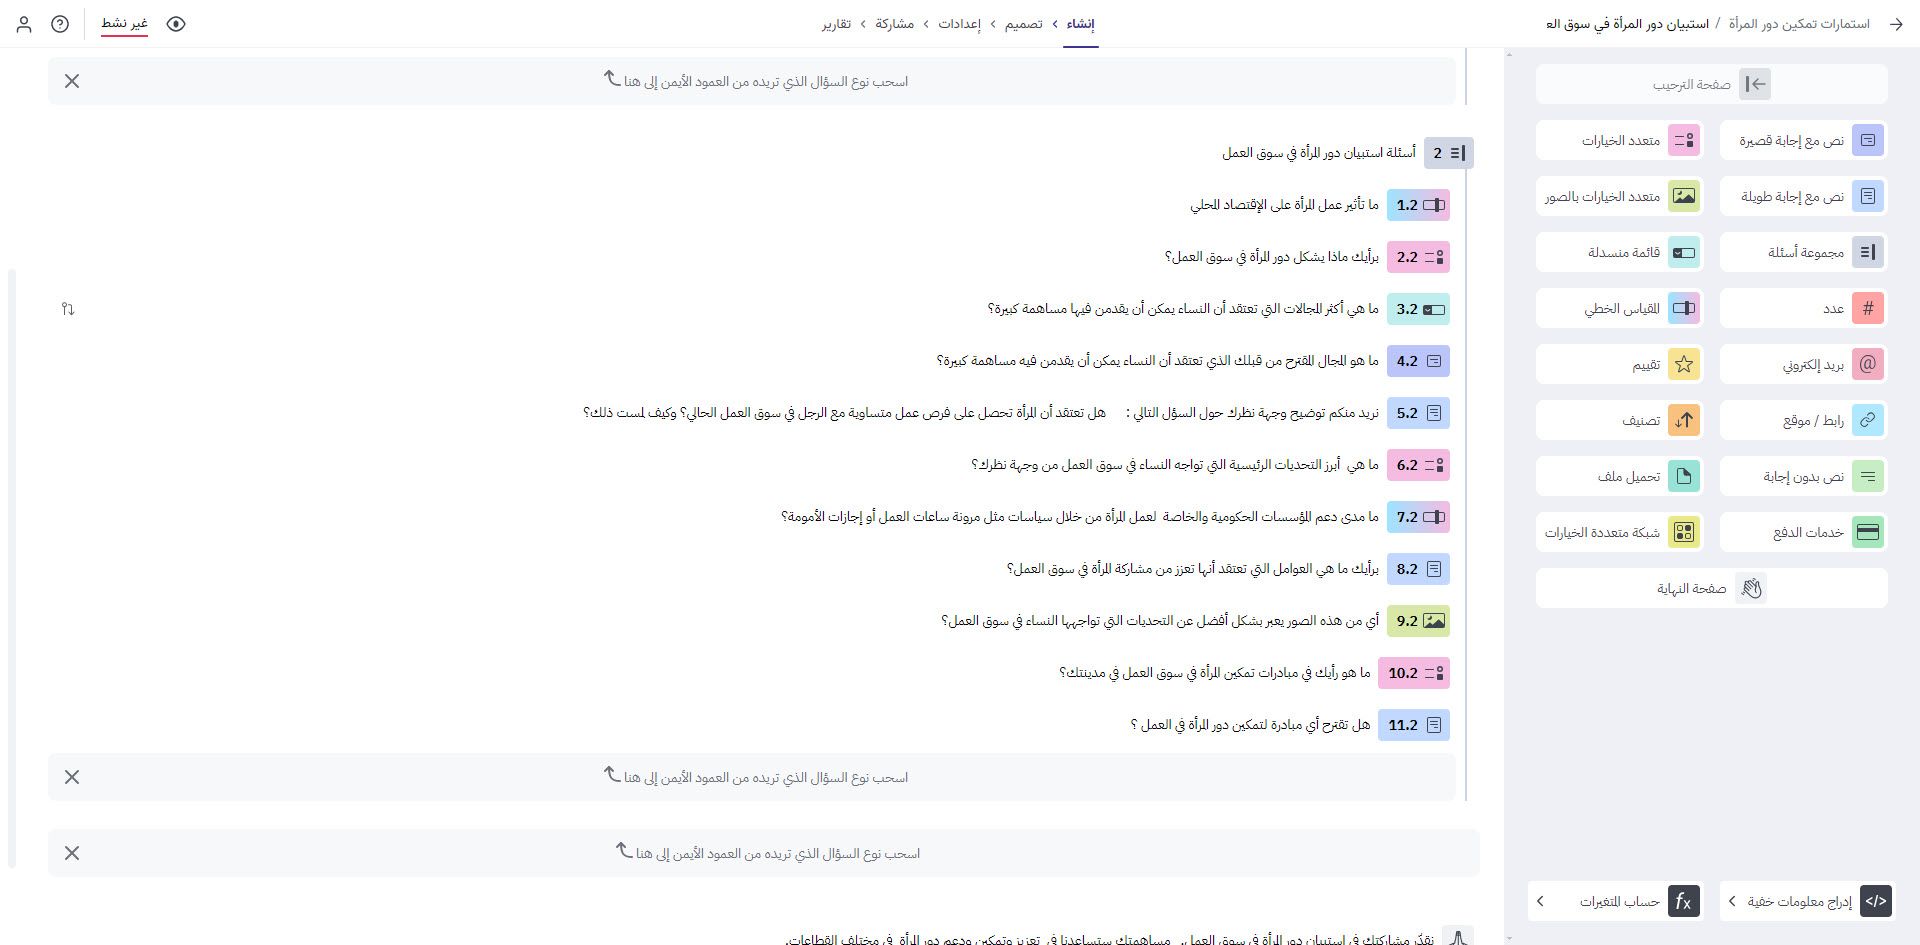
Task: Add a link/website question (رابط / موقع)
Action: tap(1803, 420)
